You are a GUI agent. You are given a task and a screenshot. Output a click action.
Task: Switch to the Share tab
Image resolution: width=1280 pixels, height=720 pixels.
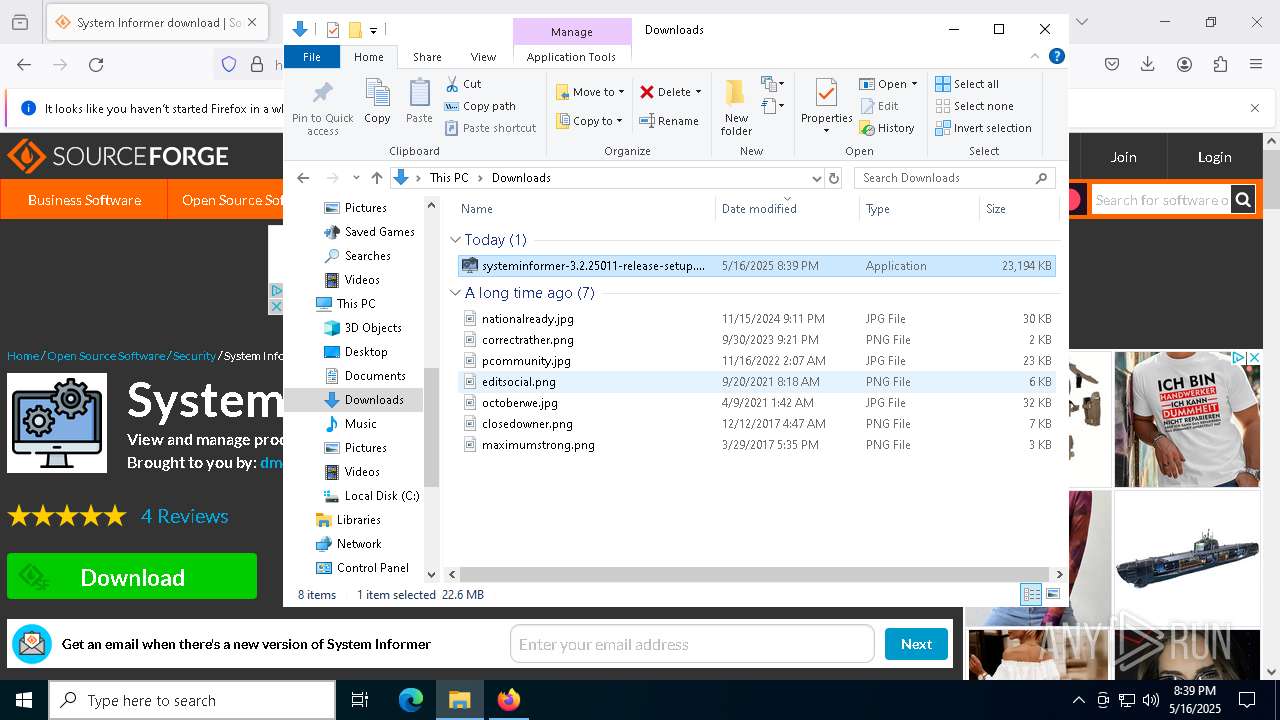427,57
